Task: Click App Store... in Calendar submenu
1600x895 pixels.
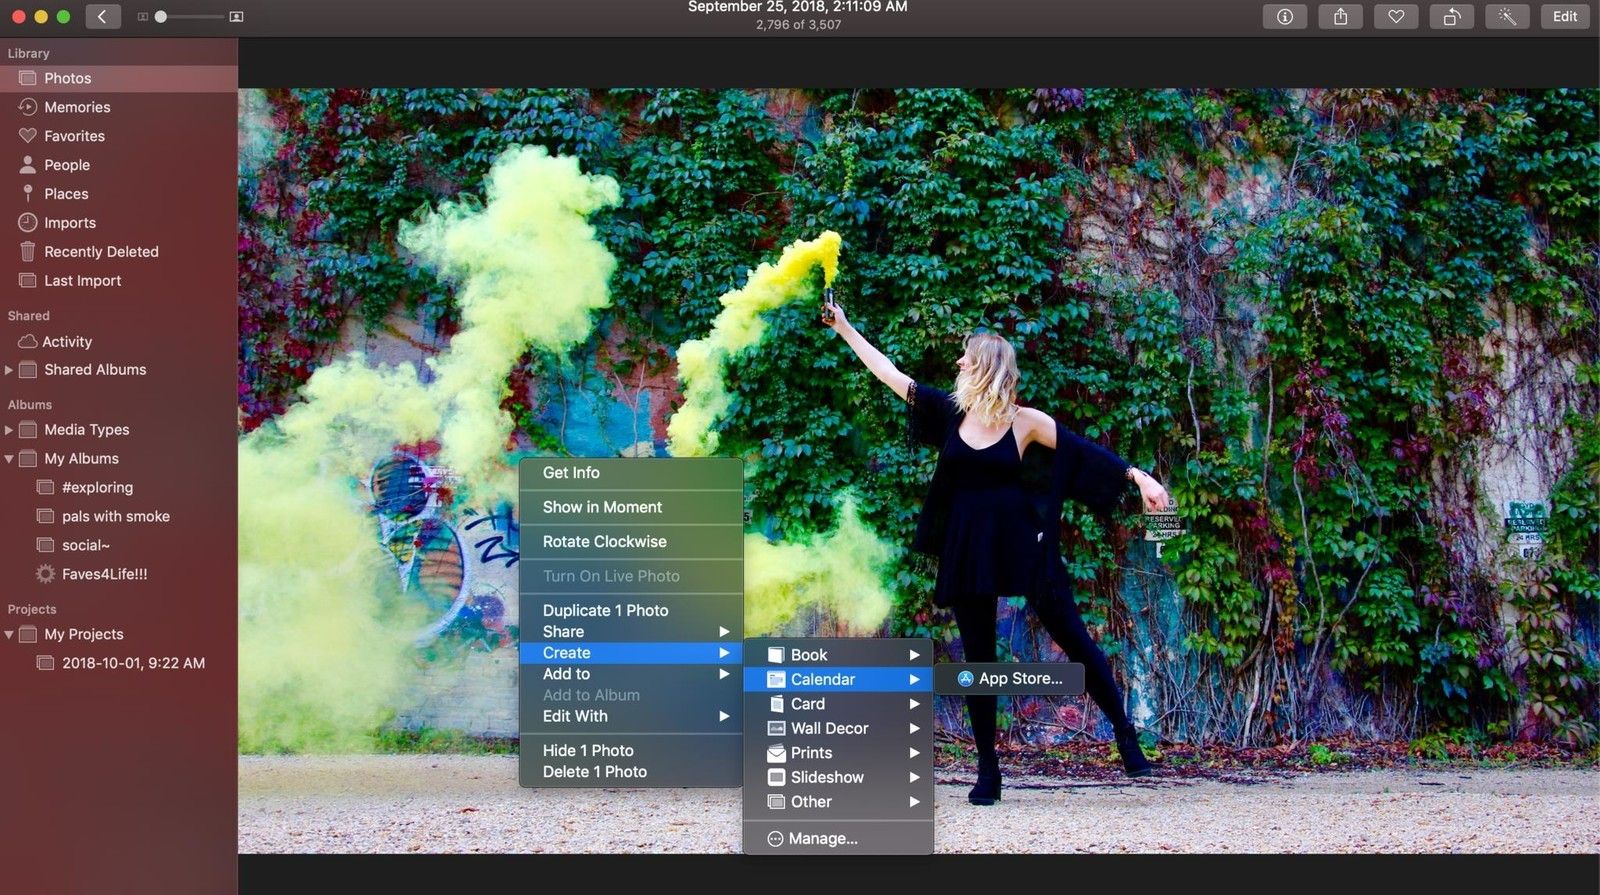Action: tap(1019, 678)
